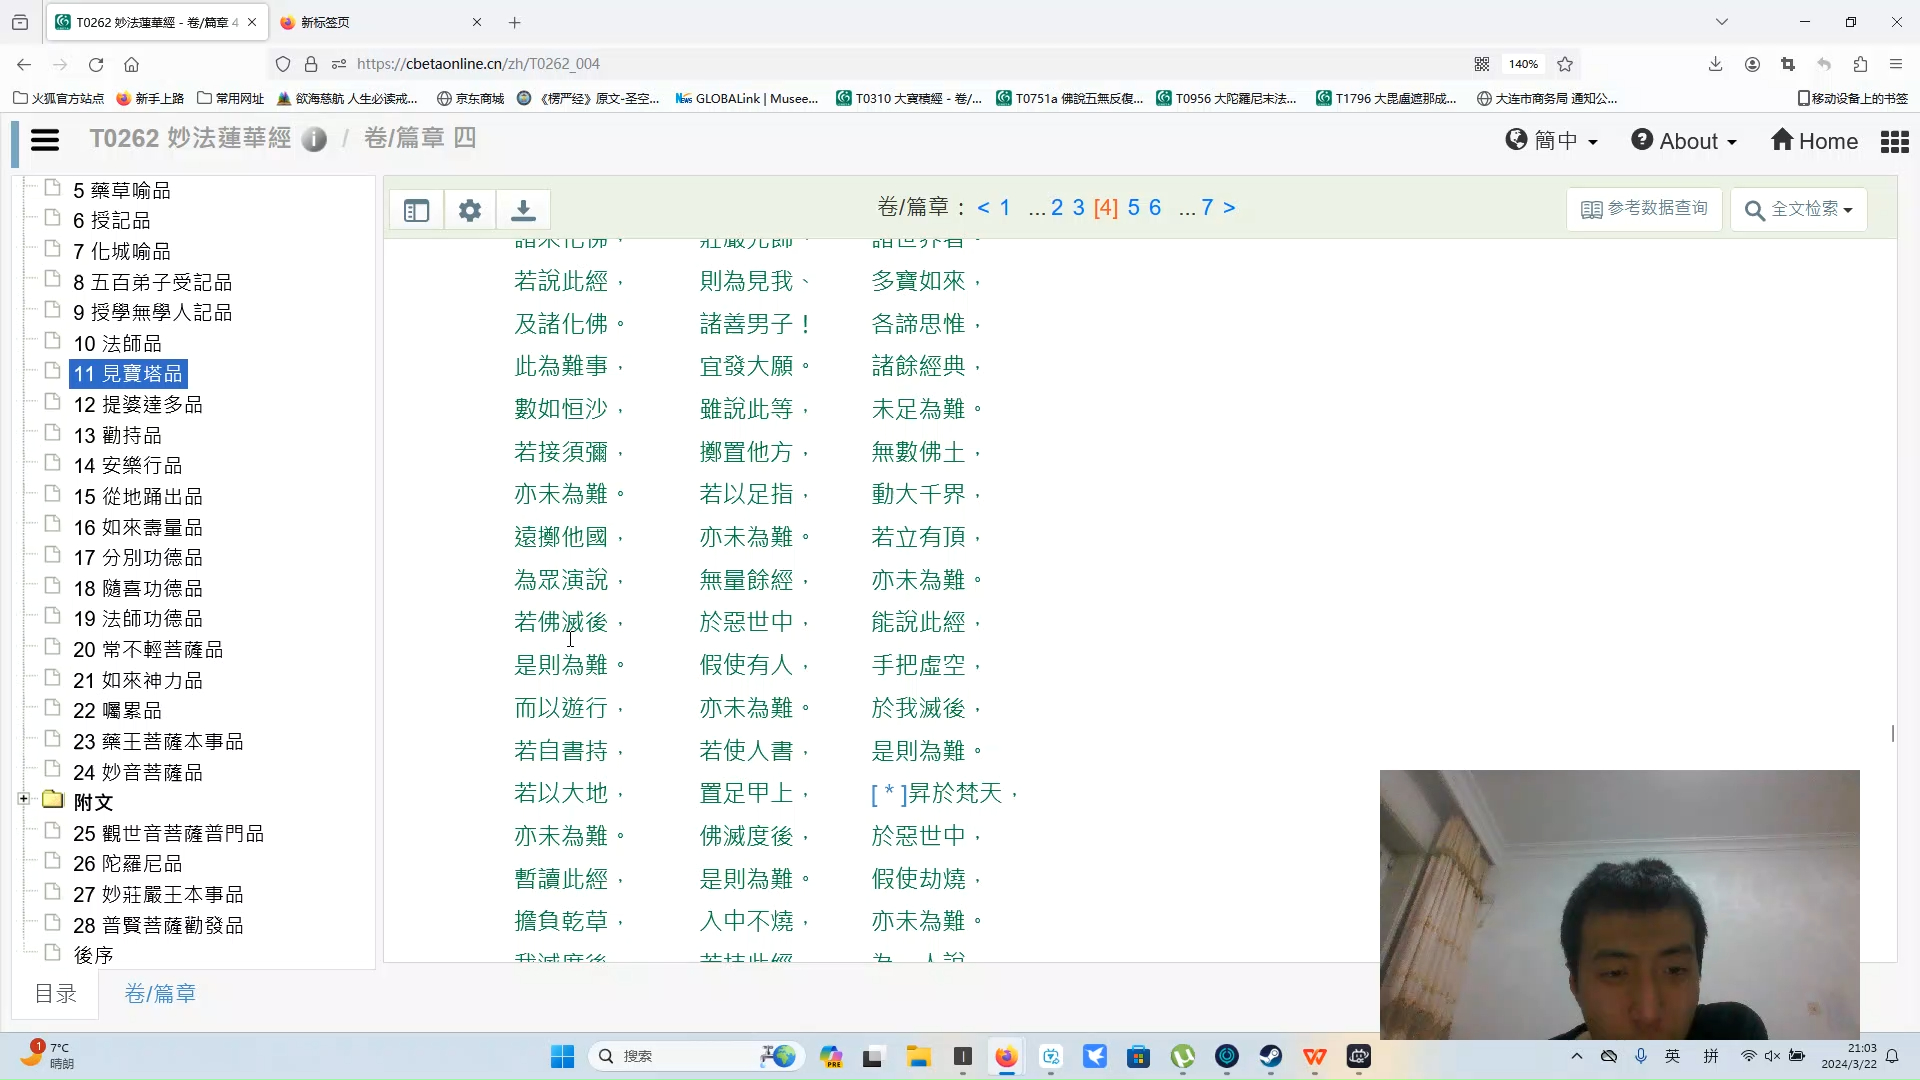
Task: Open chapter page 3
Action: click(1078, 207)
